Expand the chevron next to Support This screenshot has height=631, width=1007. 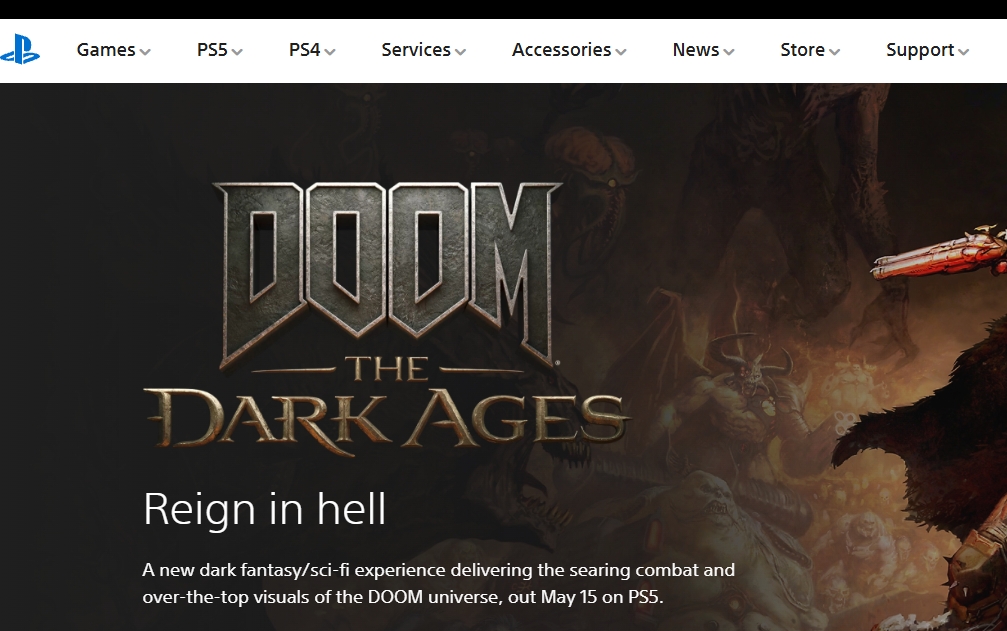963,52
